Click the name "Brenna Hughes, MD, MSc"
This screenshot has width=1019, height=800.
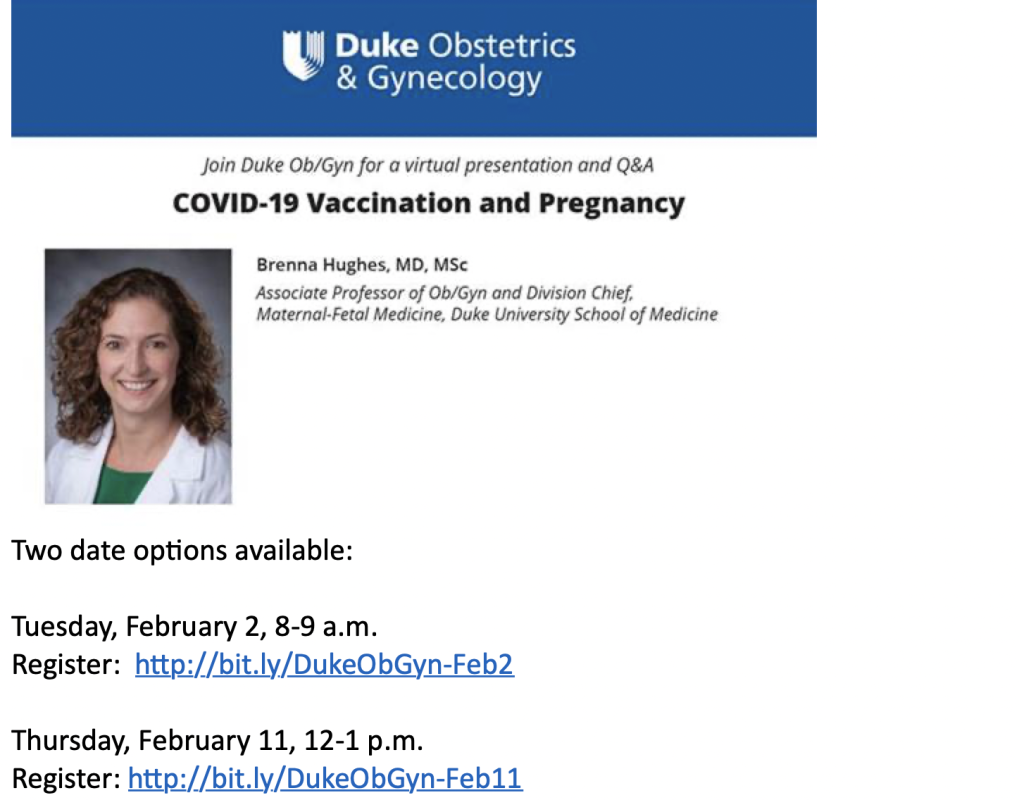(x=362, y=265)
